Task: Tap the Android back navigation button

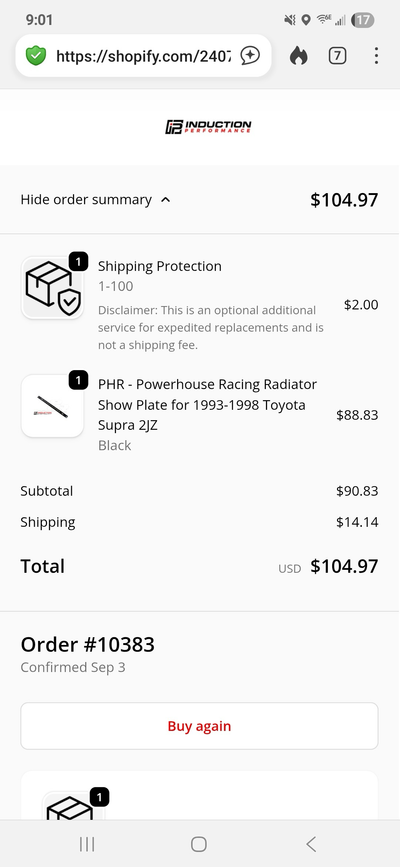Action: 311,844
